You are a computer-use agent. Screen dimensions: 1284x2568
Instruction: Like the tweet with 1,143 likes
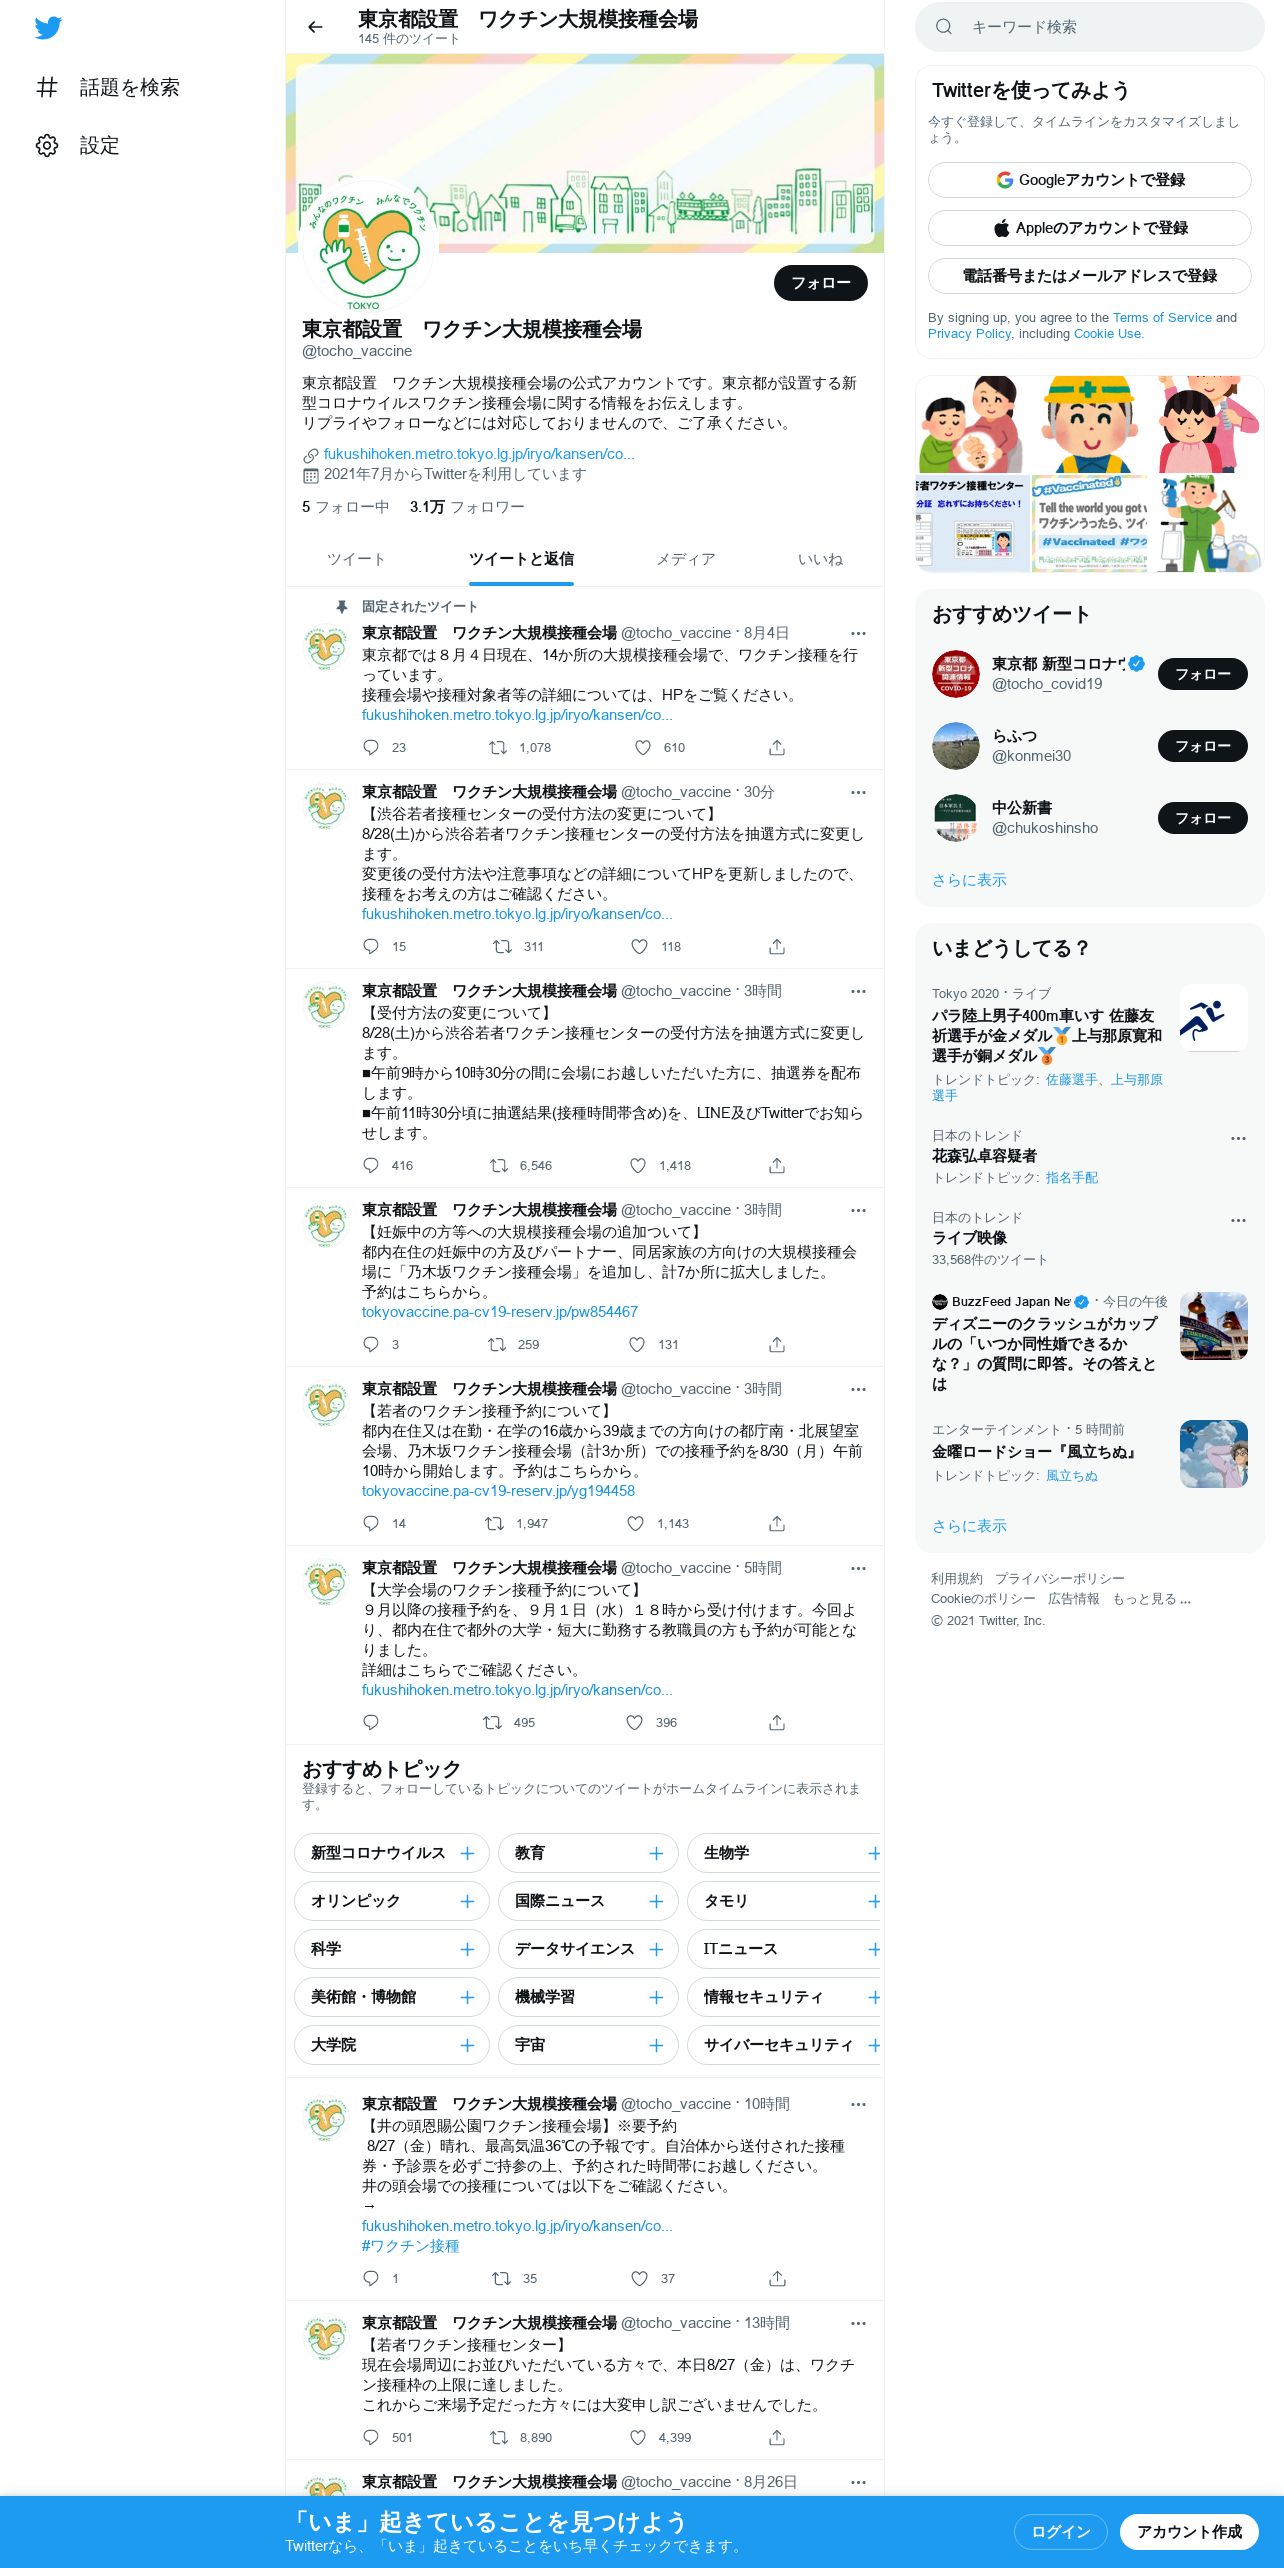[x=636, y=1523]
